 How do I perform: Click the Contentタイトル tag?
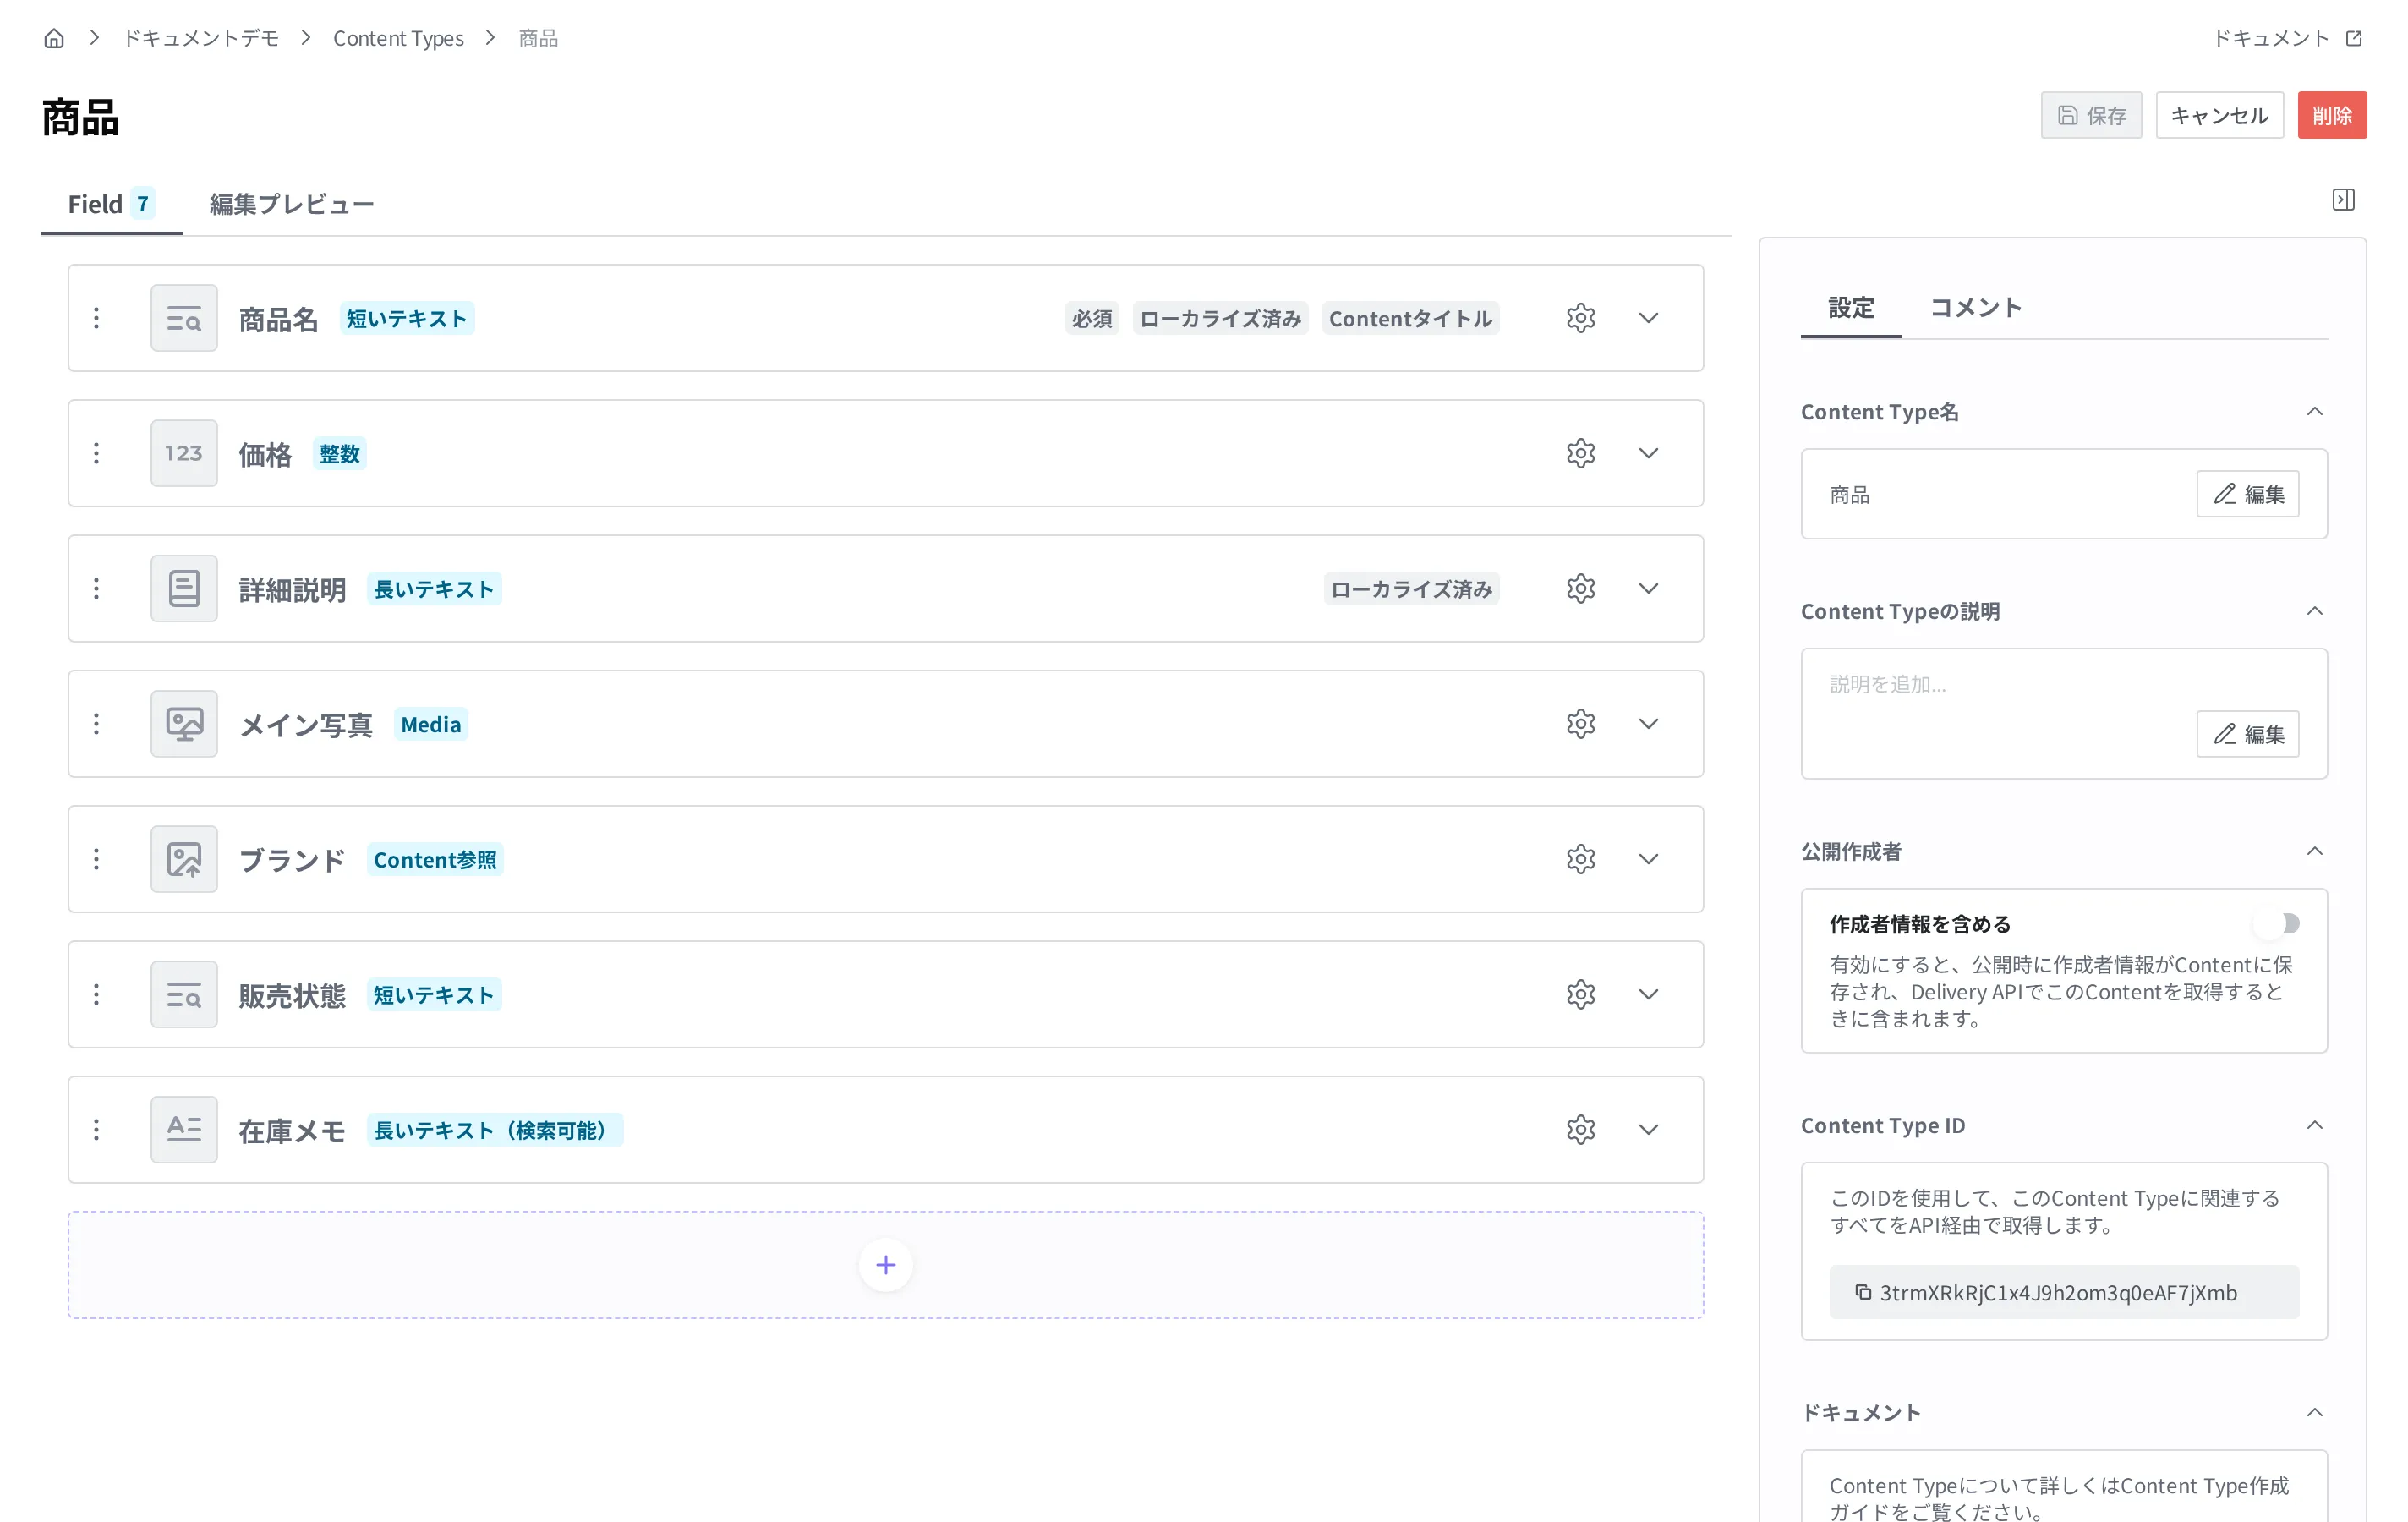[1410, 318]
